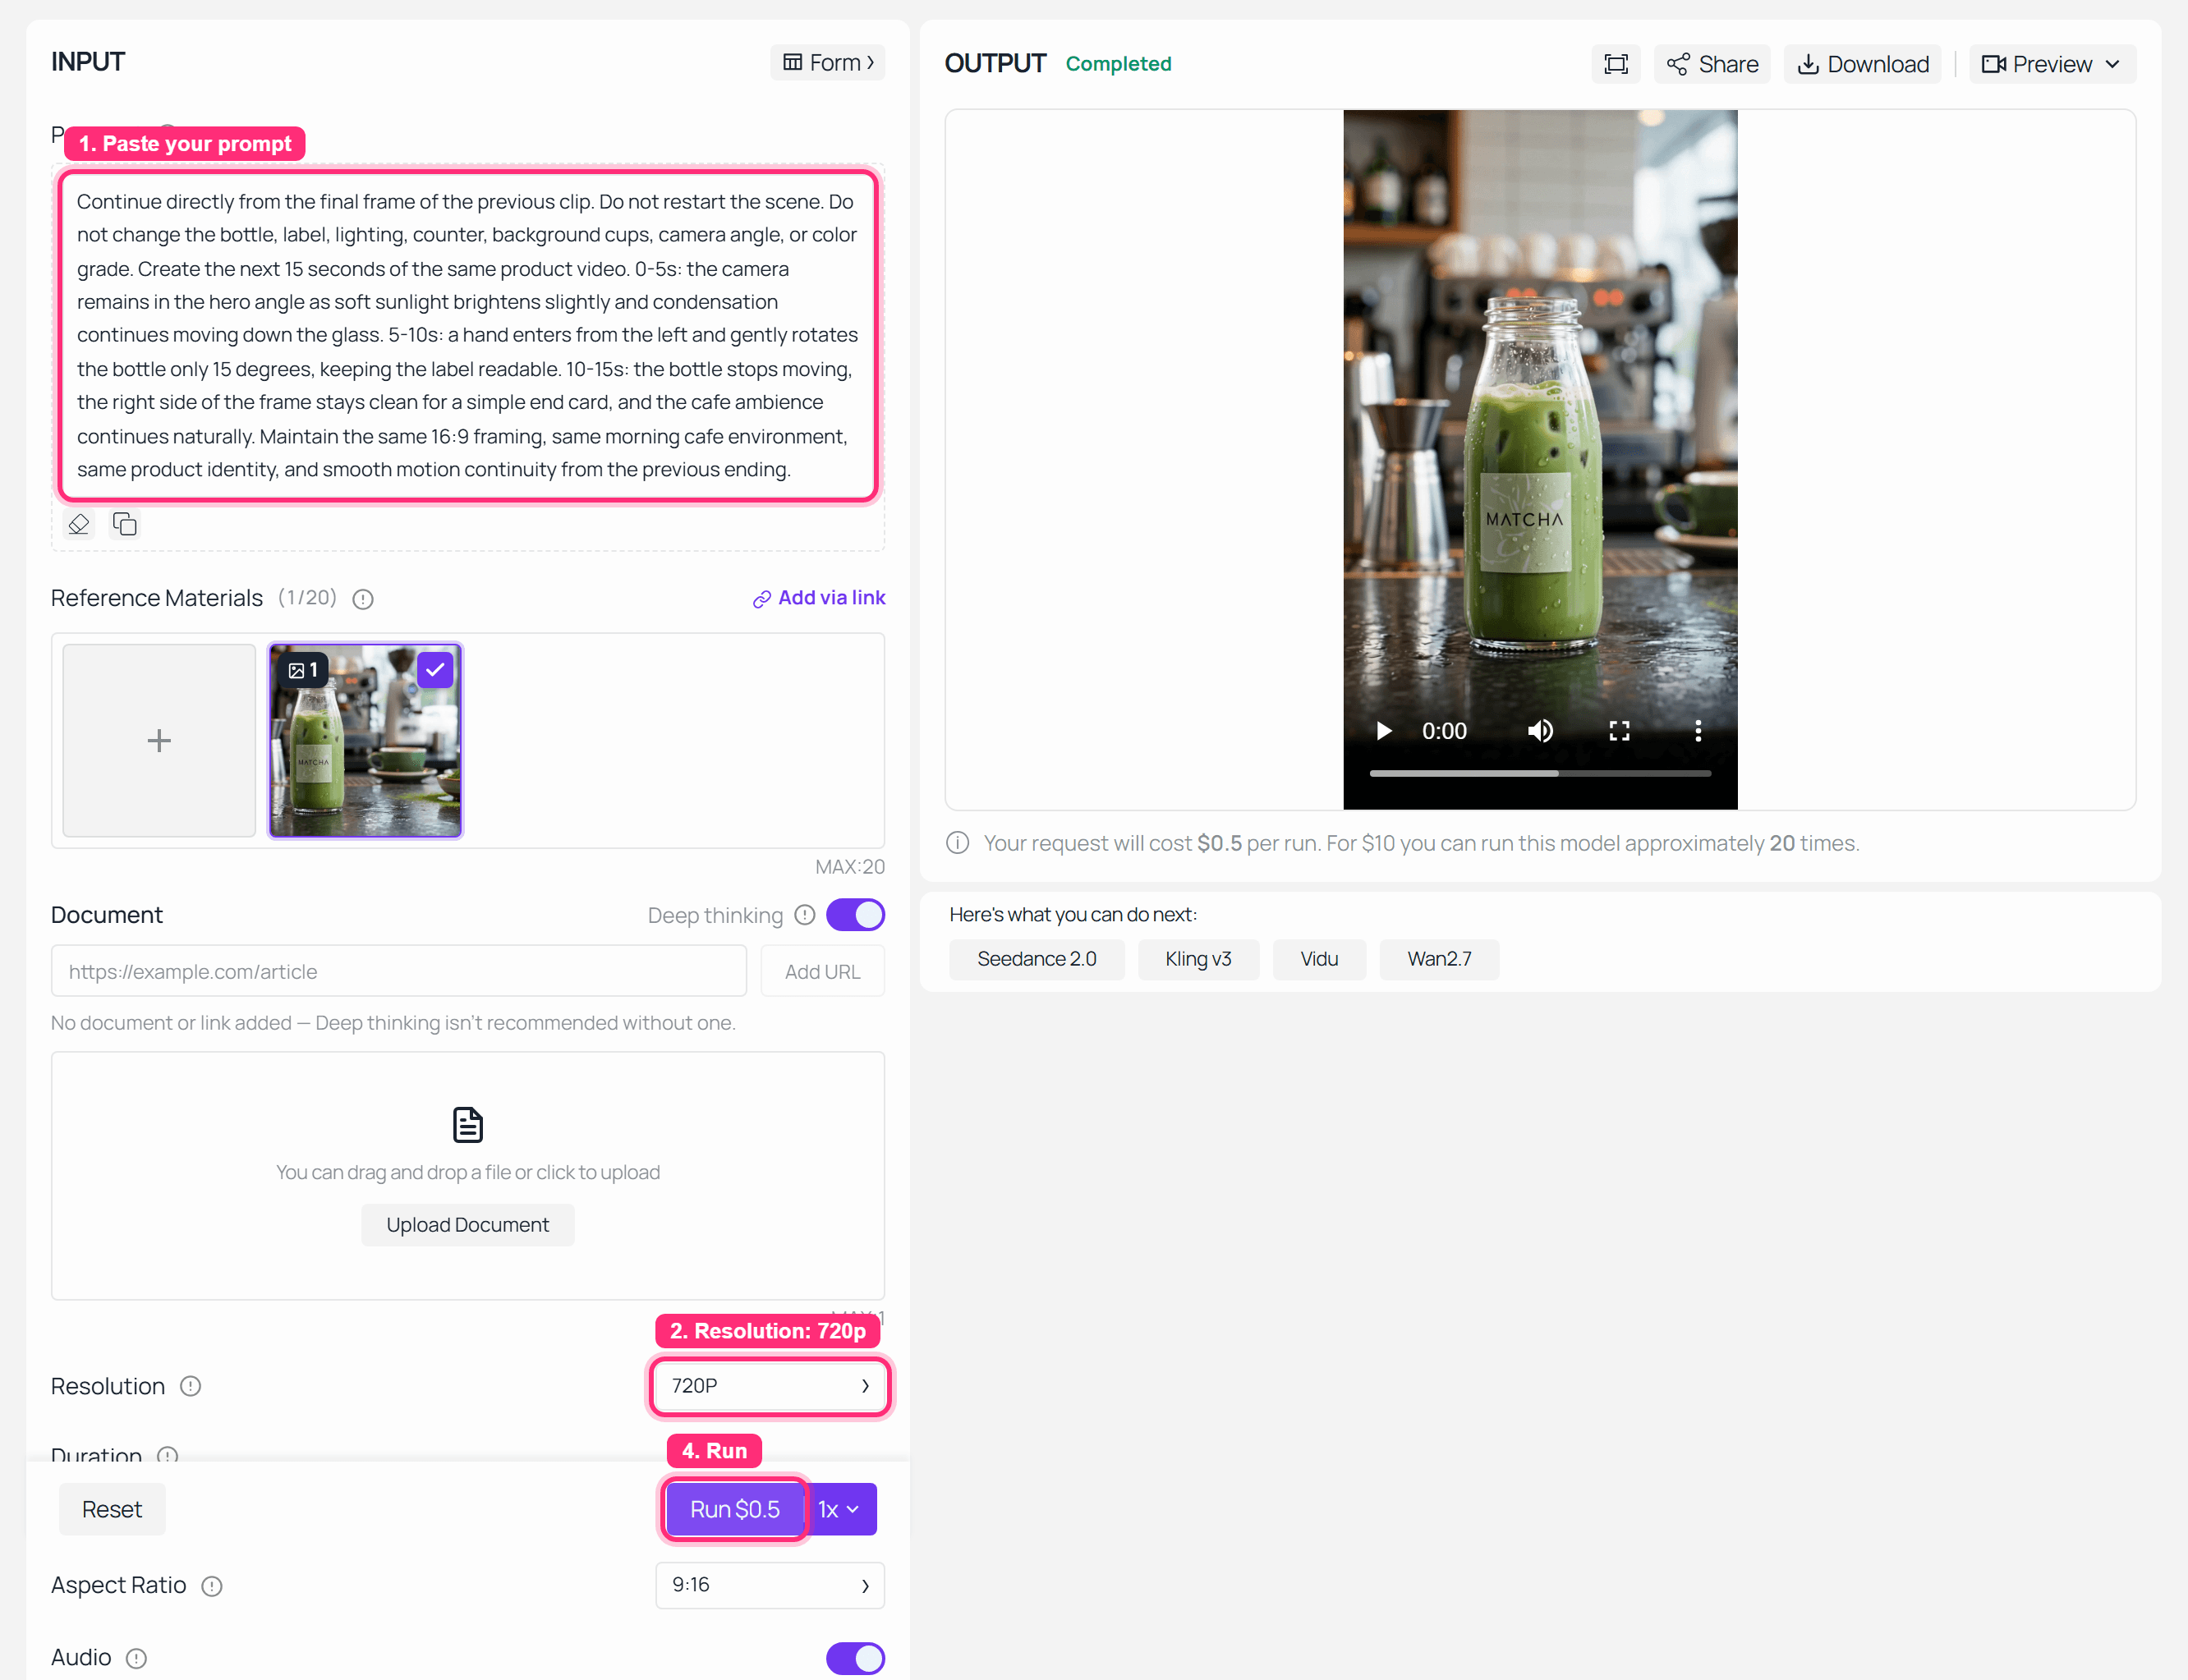This screenshot has height=1680, width=2188.
Task: Switch input view with the Form button
Action: [x=828, y=62]
